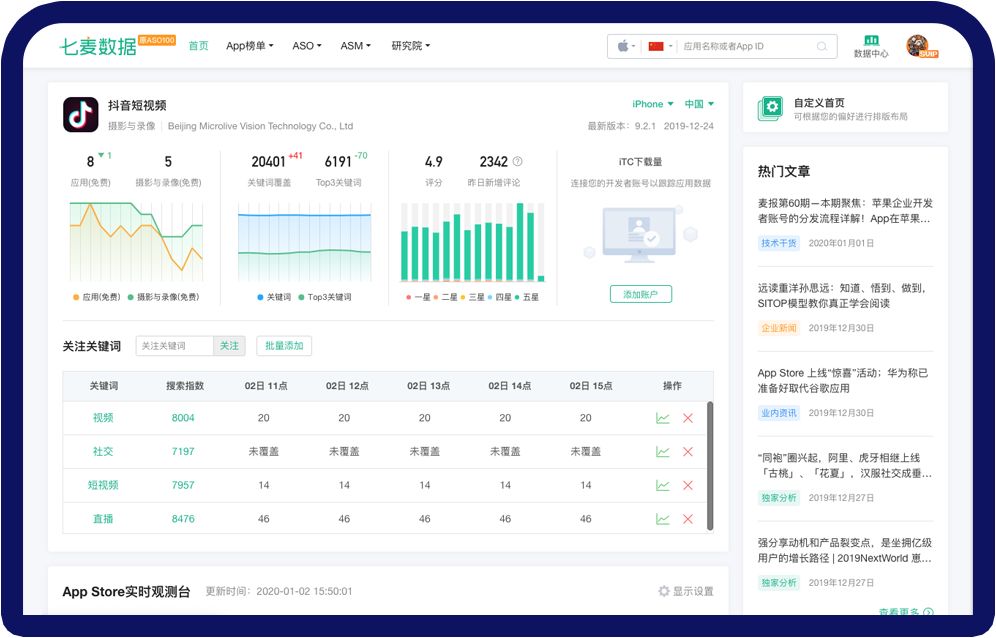Viewport: 996px width, 638px height.
Task: Click the 自定义首页 layout icon
Action: pos(771,108)
